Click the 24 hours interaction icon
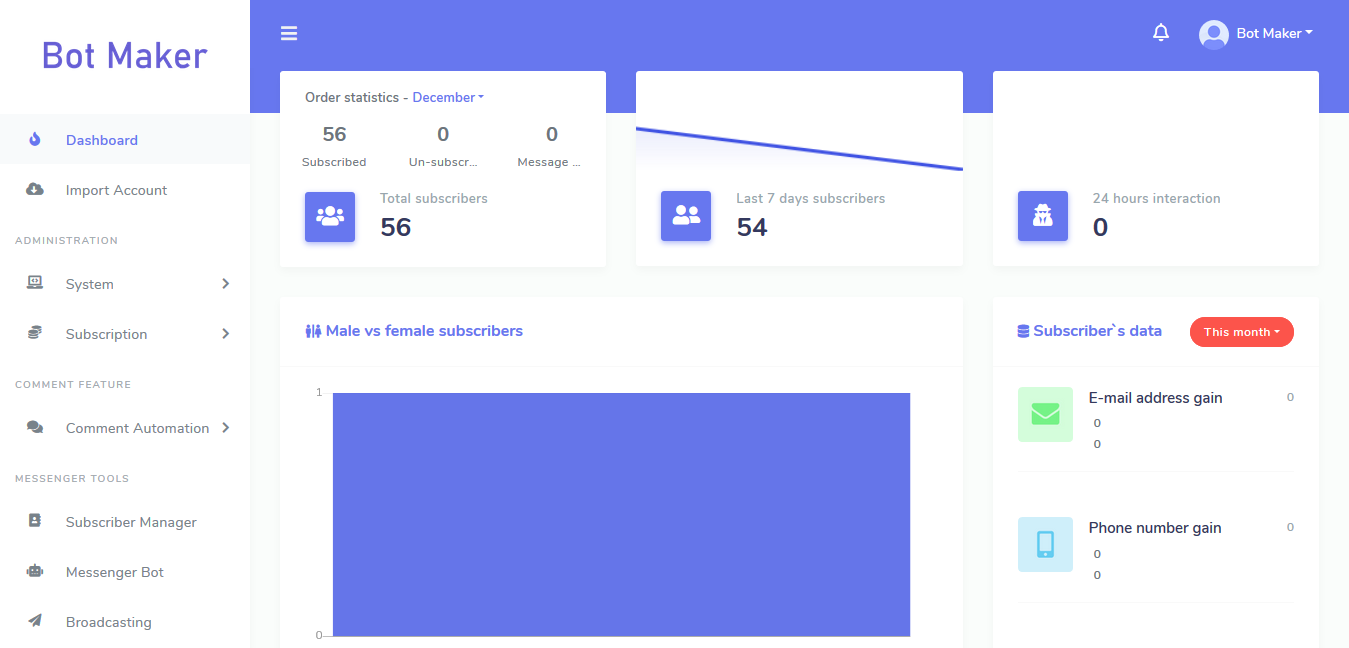 pos(1042,216)
